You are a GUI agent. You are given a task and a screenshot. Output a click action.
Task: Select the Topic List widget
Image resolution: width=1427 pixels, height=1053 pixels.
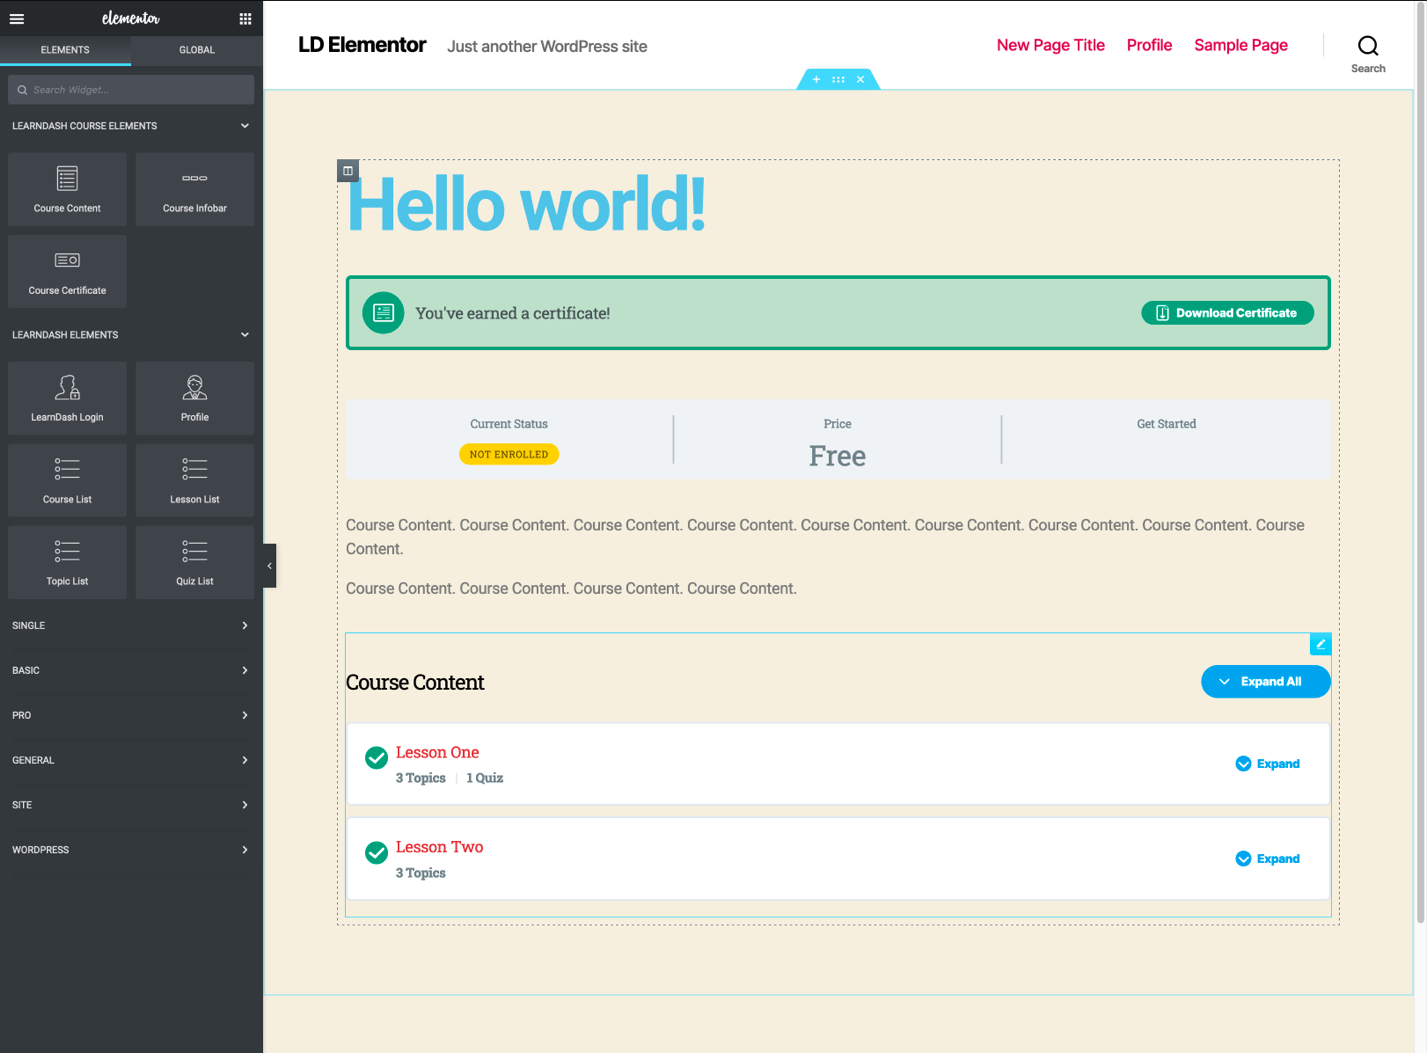(x=67, y=562)
